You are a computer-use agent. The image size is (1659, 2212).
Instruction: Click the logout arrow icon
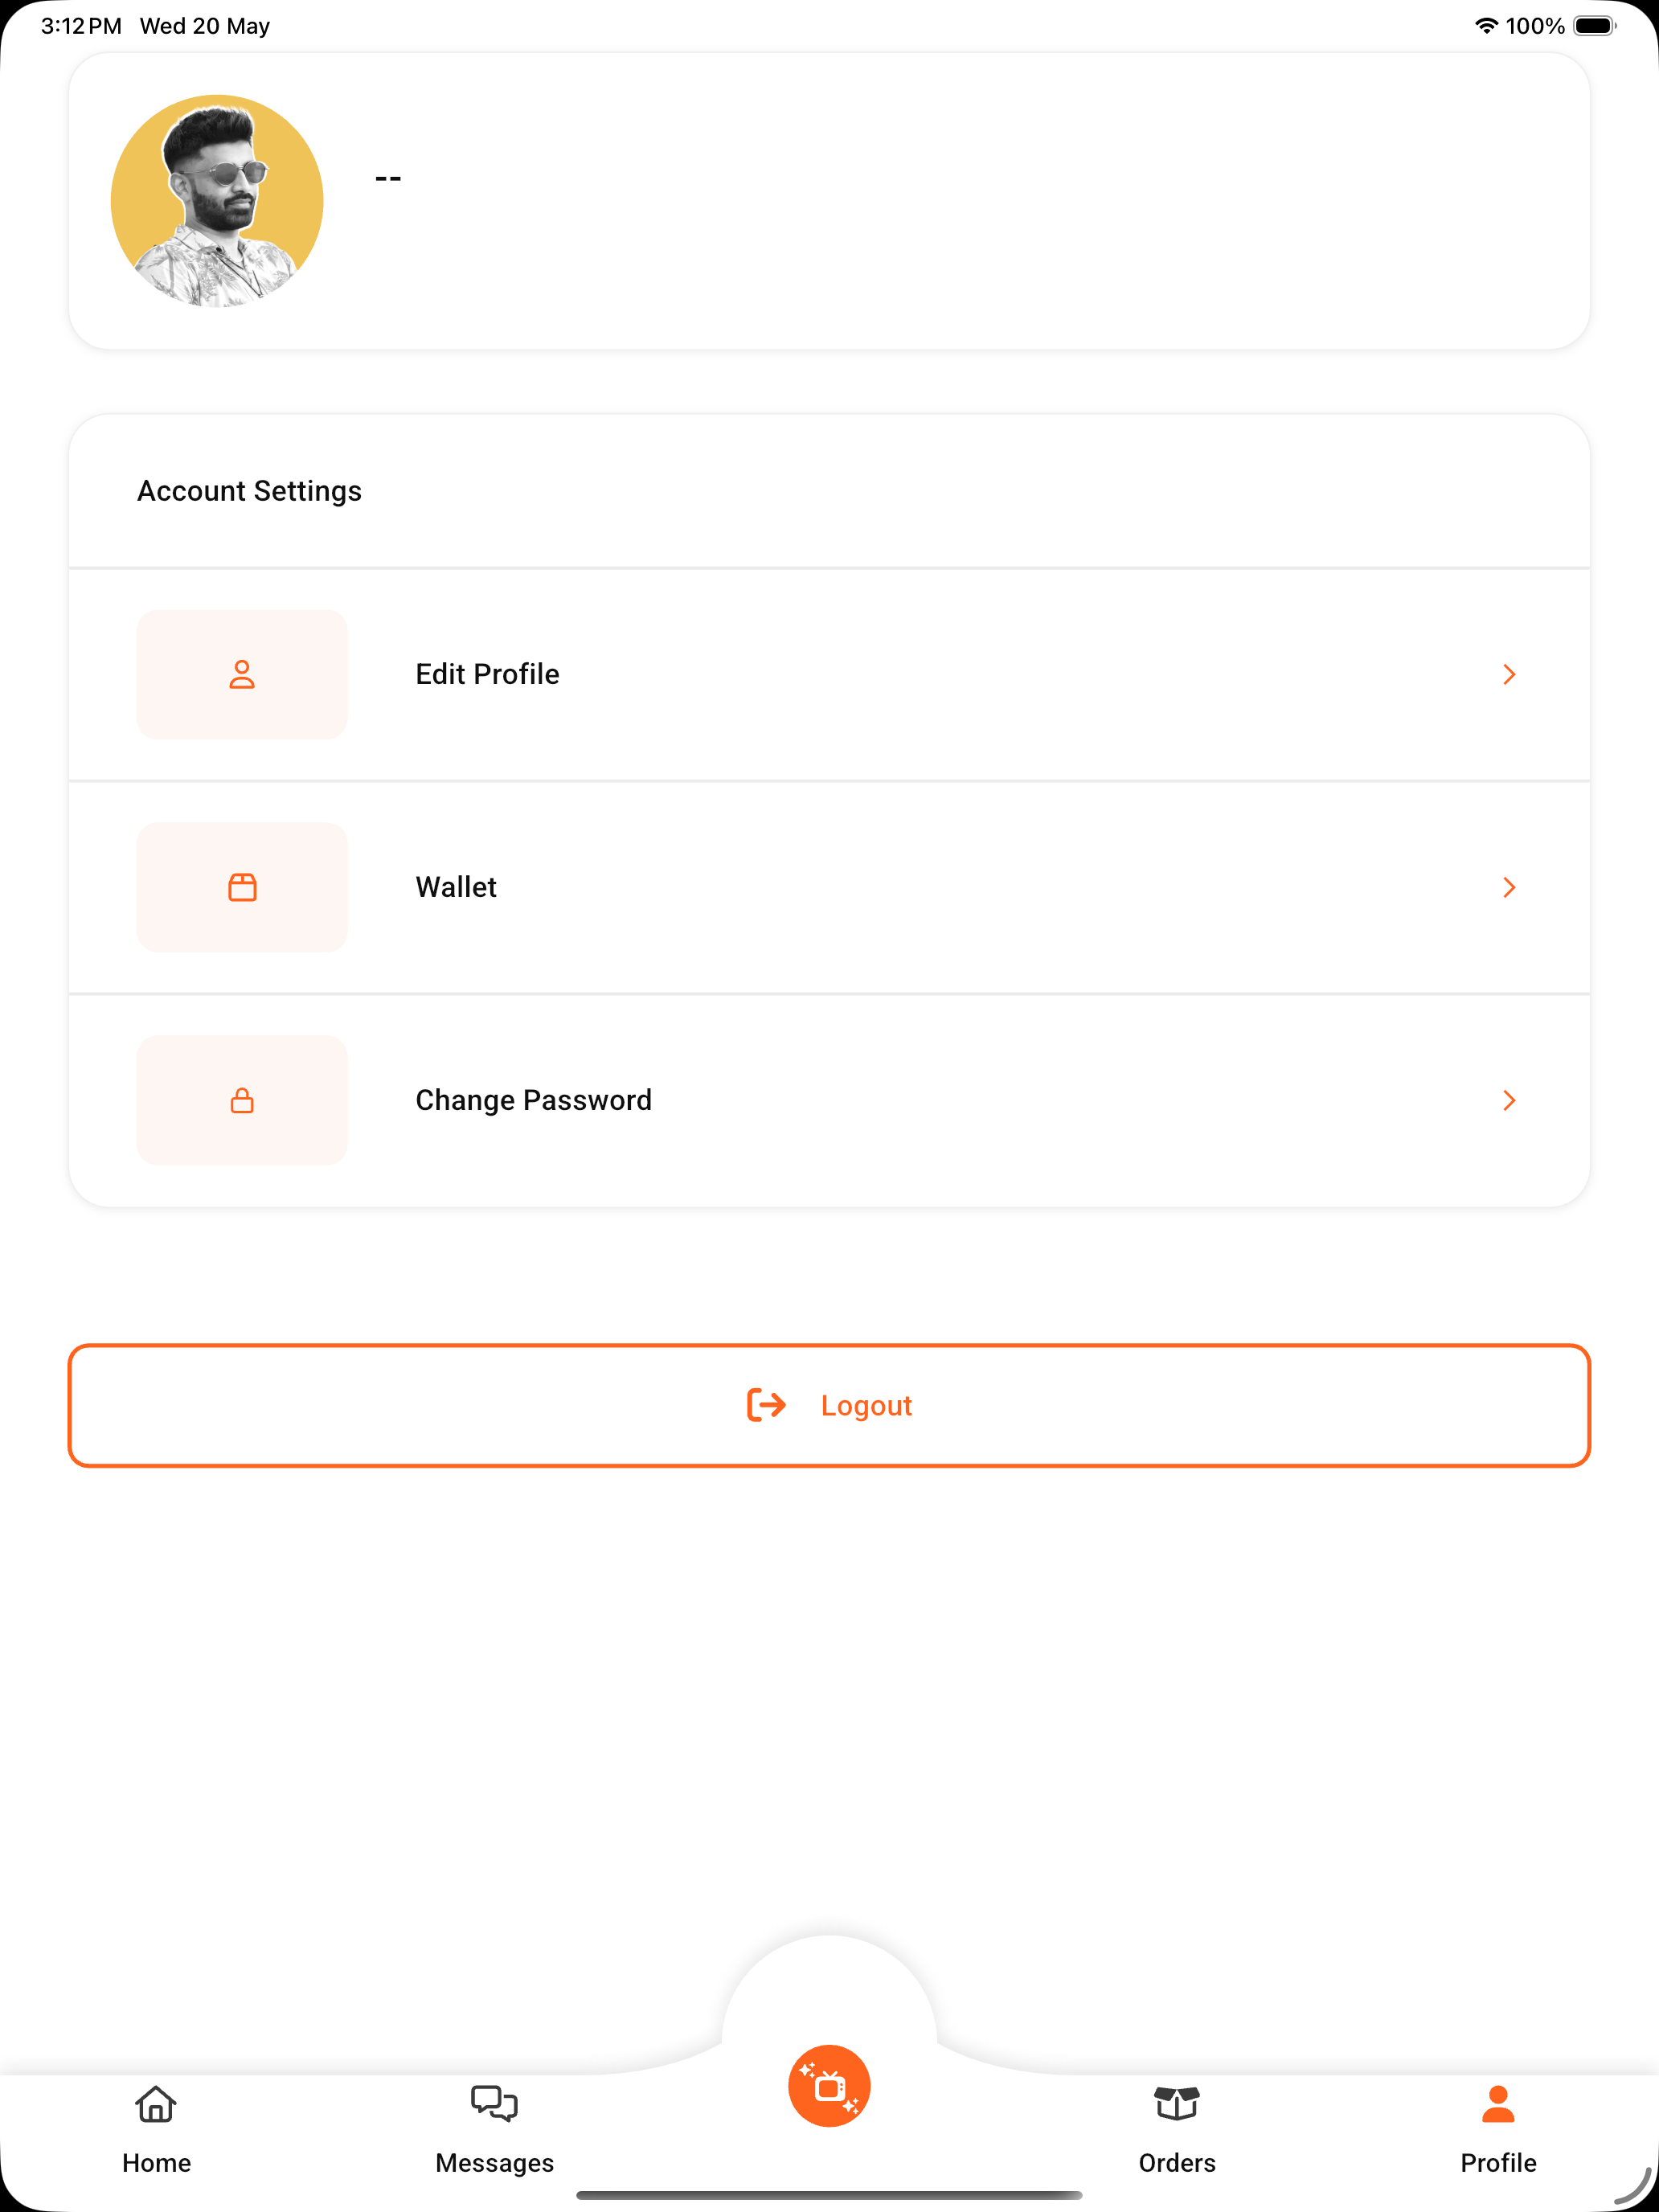pyautogui.click(x=767, y=1405)
